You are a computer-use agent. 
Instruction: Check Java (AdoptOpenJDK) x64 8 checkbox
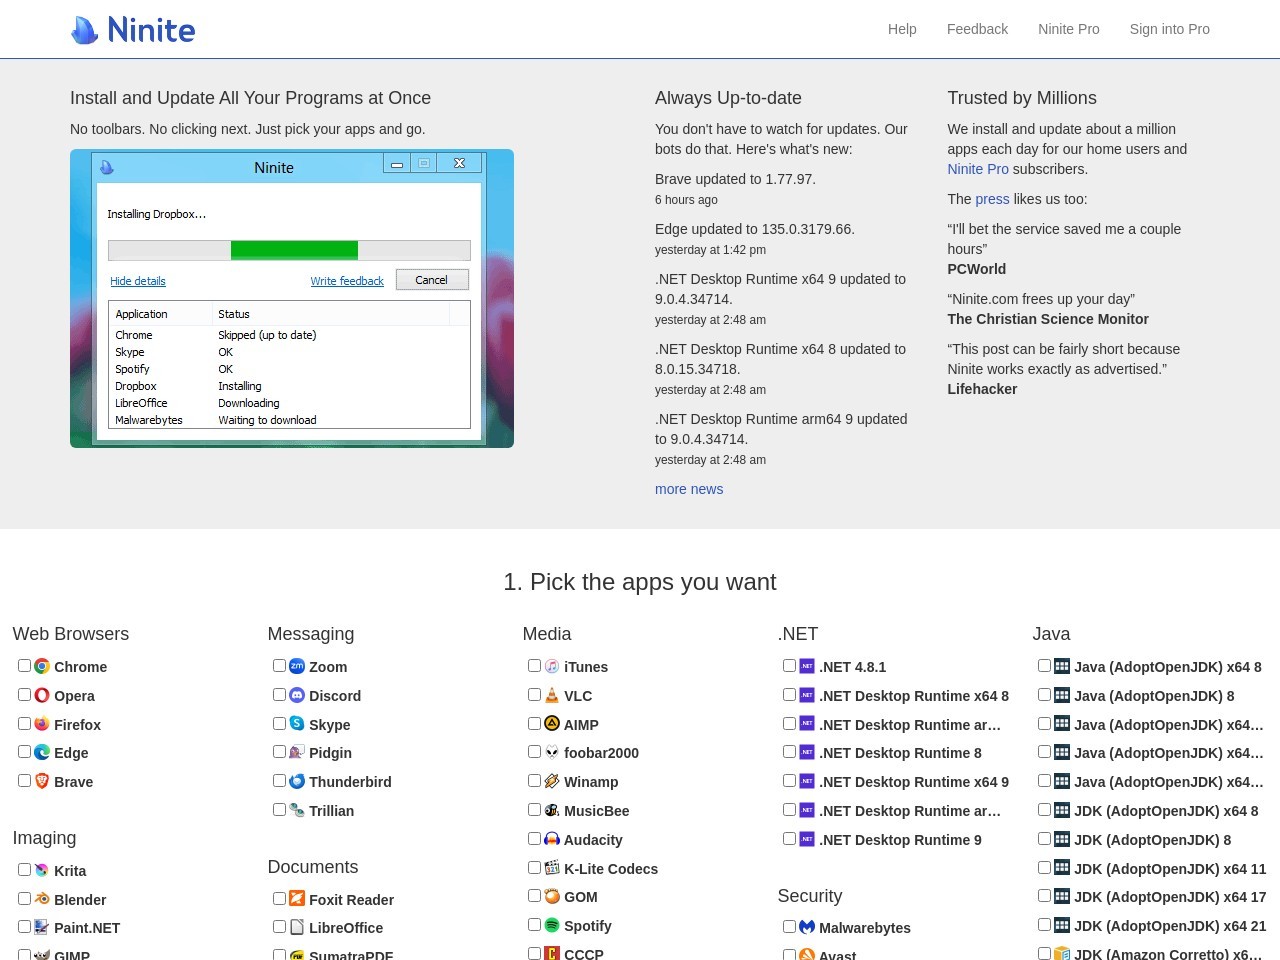tap(1044, 666)
